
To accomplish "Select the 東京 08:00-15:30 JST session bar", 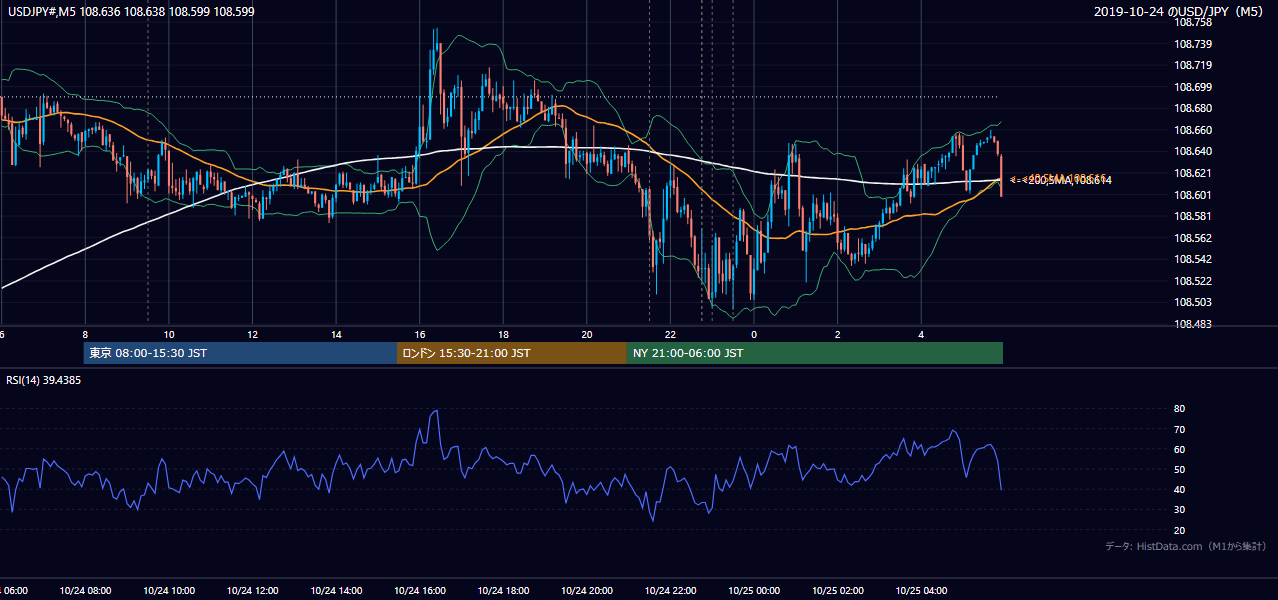I will [x=240, y=353].
